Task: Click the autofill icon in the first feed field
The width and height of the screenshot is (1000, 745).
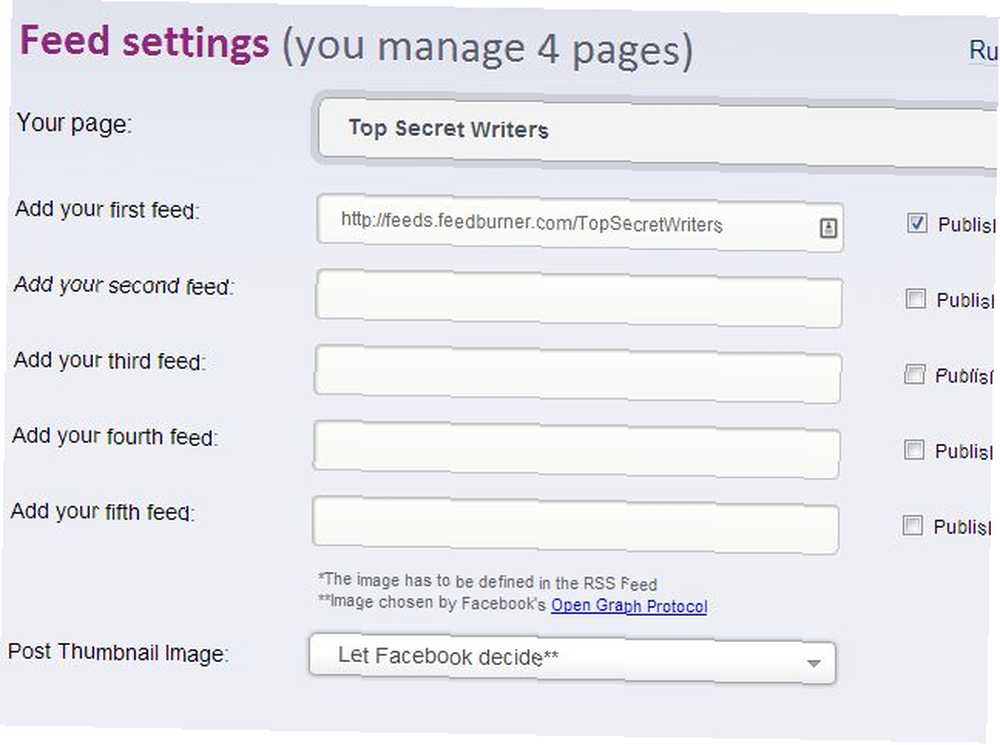Action: (x=828, y=228)
